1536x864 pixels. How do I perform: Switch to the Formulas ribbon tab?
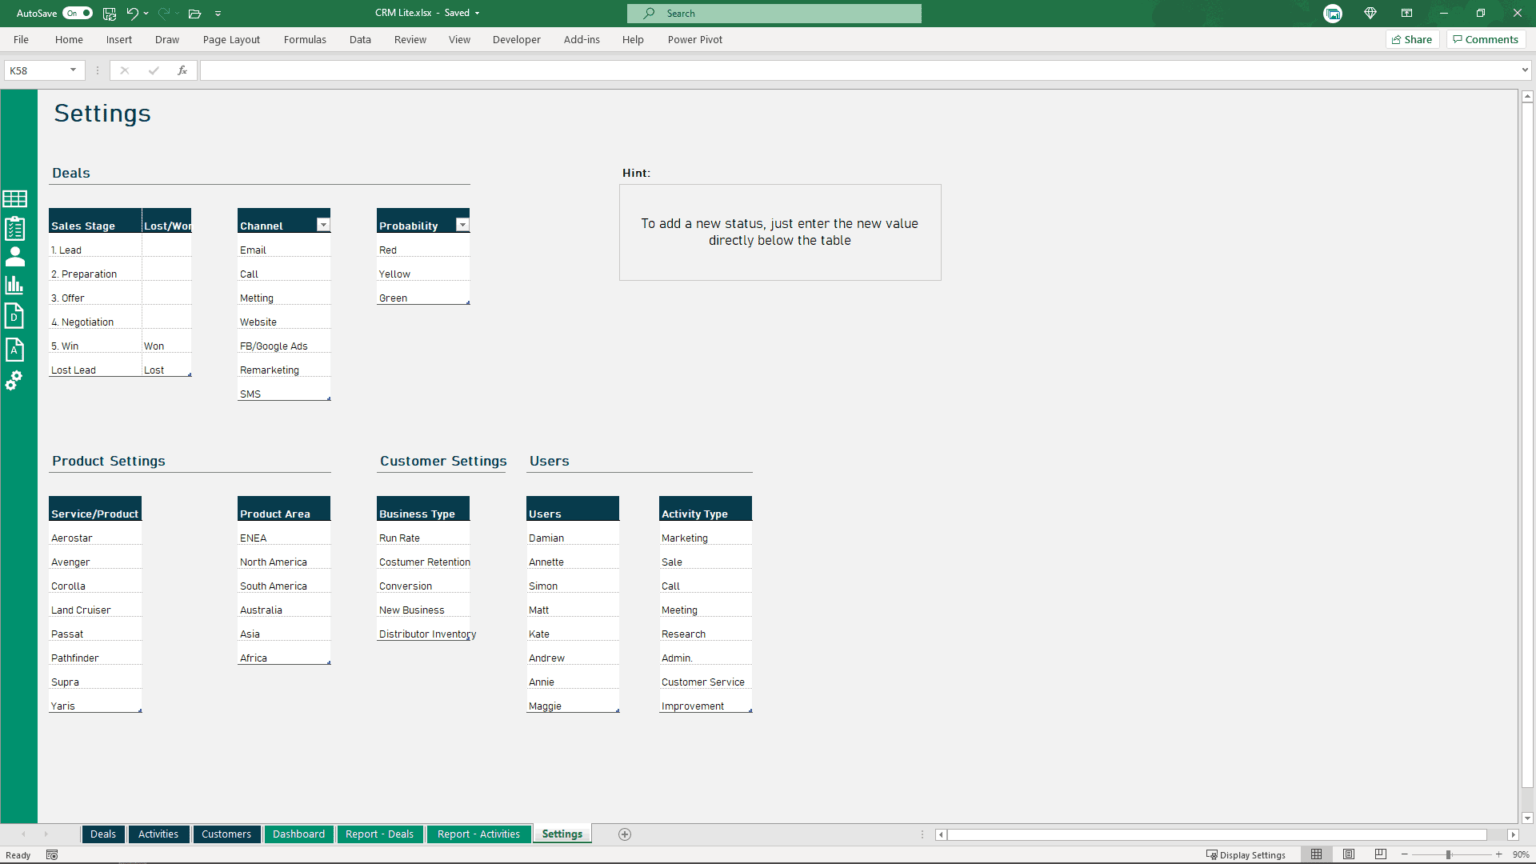coord(305,39)
